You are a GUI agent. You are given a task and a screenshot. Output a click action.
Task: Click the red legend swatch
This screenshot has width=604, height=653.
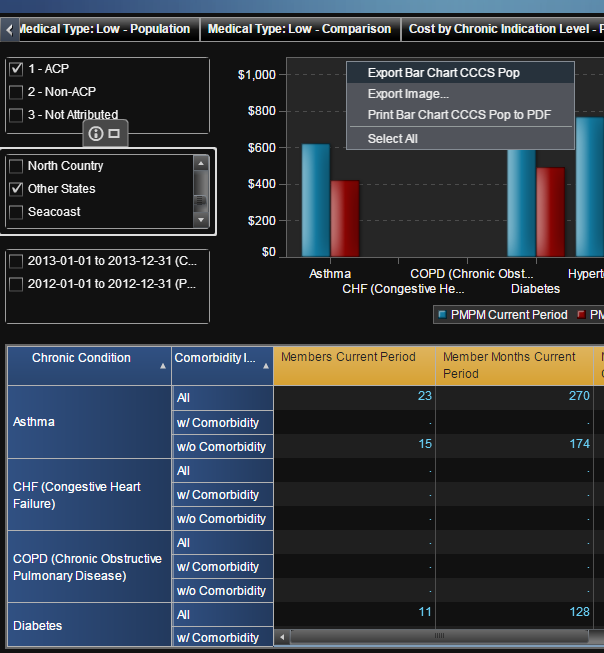(x=581, y=314)
